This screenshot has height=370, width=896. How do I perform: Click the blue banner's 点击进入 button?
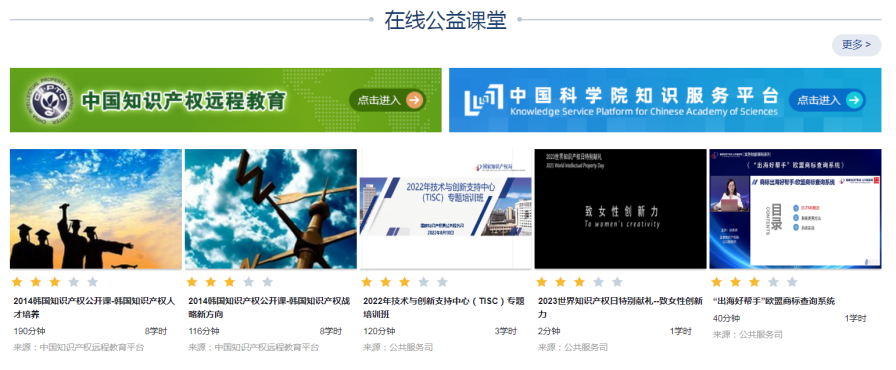click(827, 100)
